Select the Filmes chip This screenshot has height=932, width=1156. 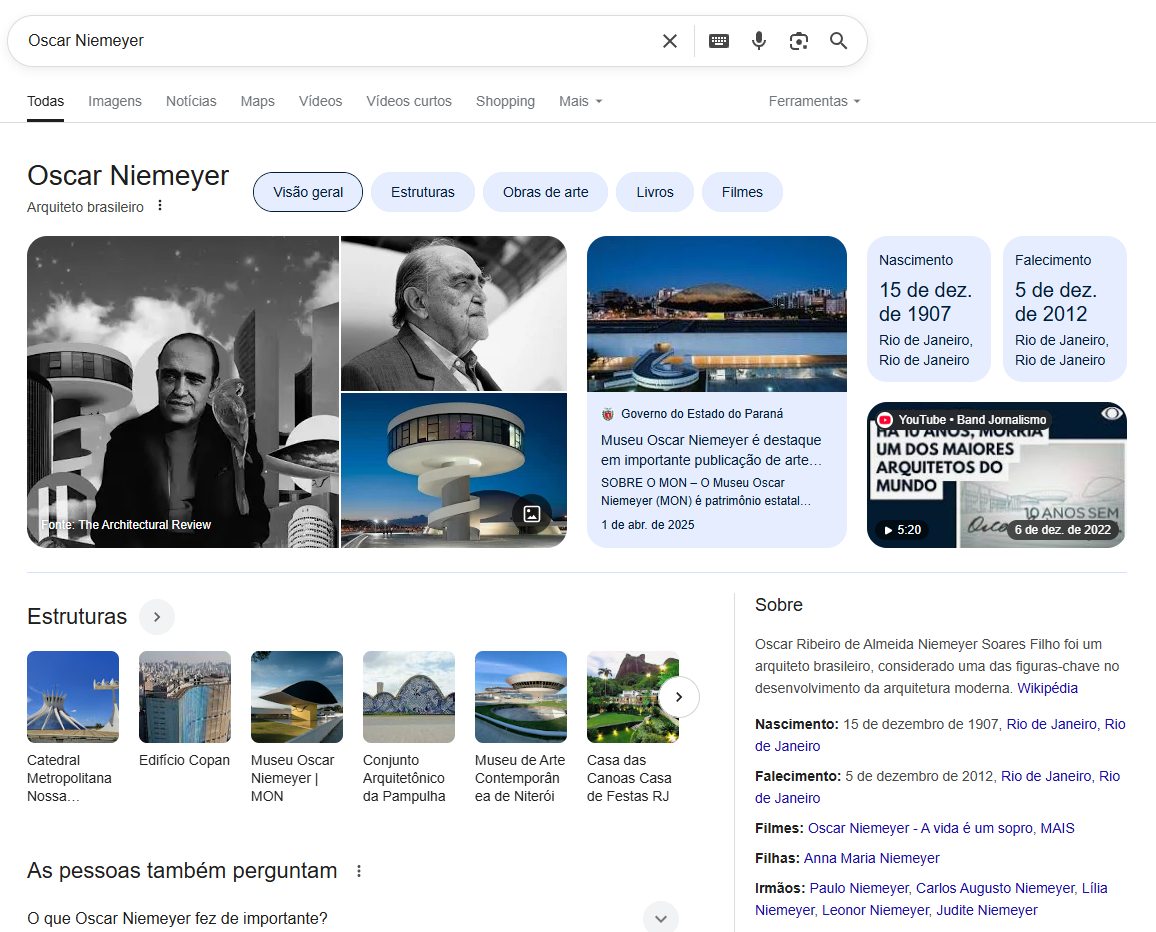tap(742, 192)
